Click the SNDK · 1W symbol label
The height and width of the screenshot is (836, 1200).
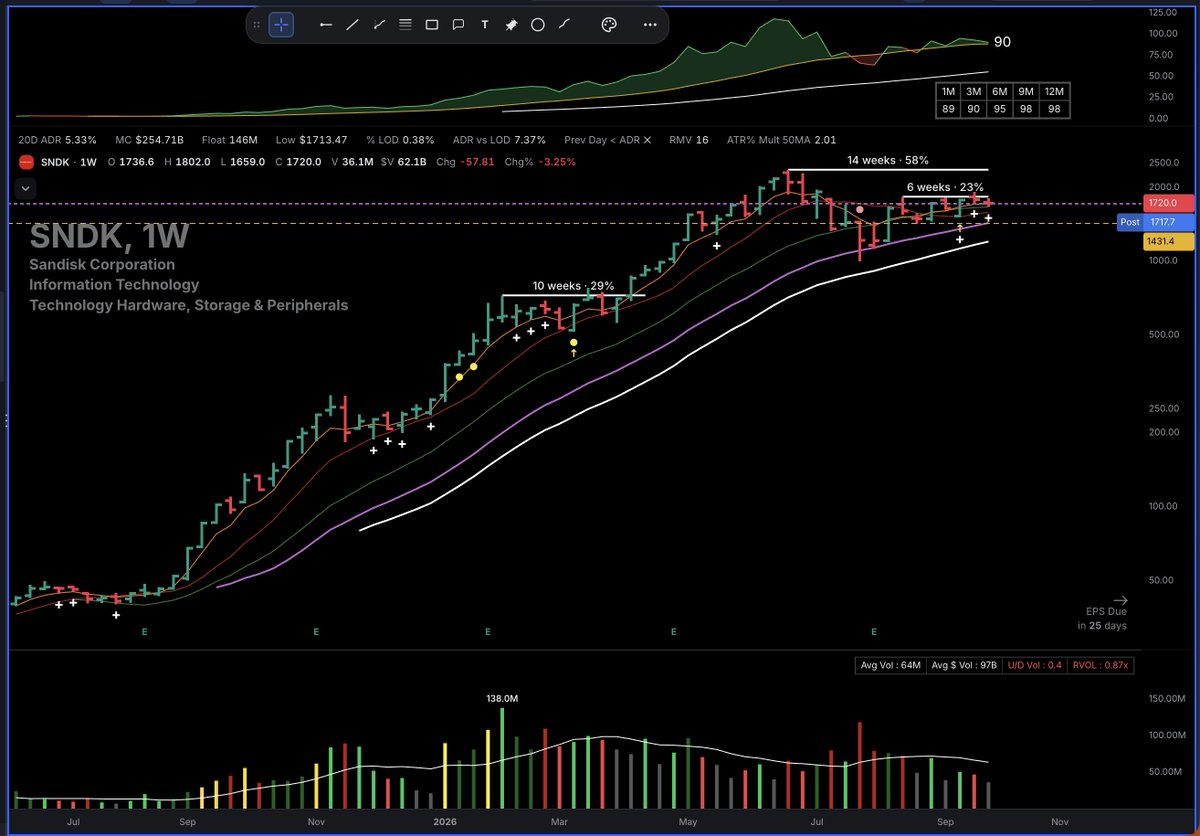click(x=67, y=162)
